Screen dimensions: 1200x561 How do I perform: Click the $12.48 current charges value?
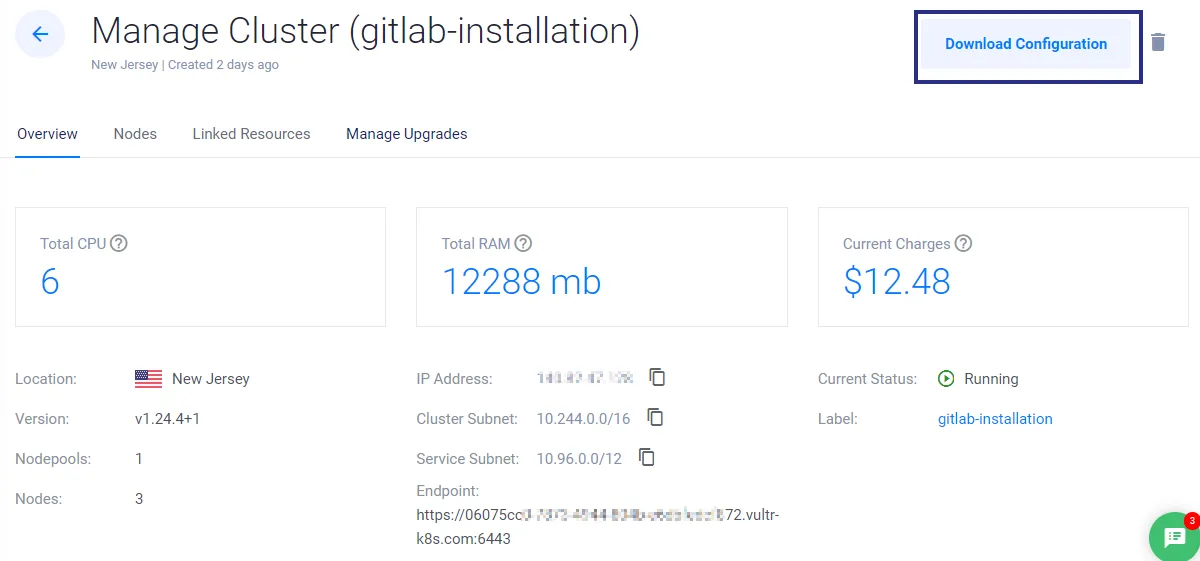[897, 282]
